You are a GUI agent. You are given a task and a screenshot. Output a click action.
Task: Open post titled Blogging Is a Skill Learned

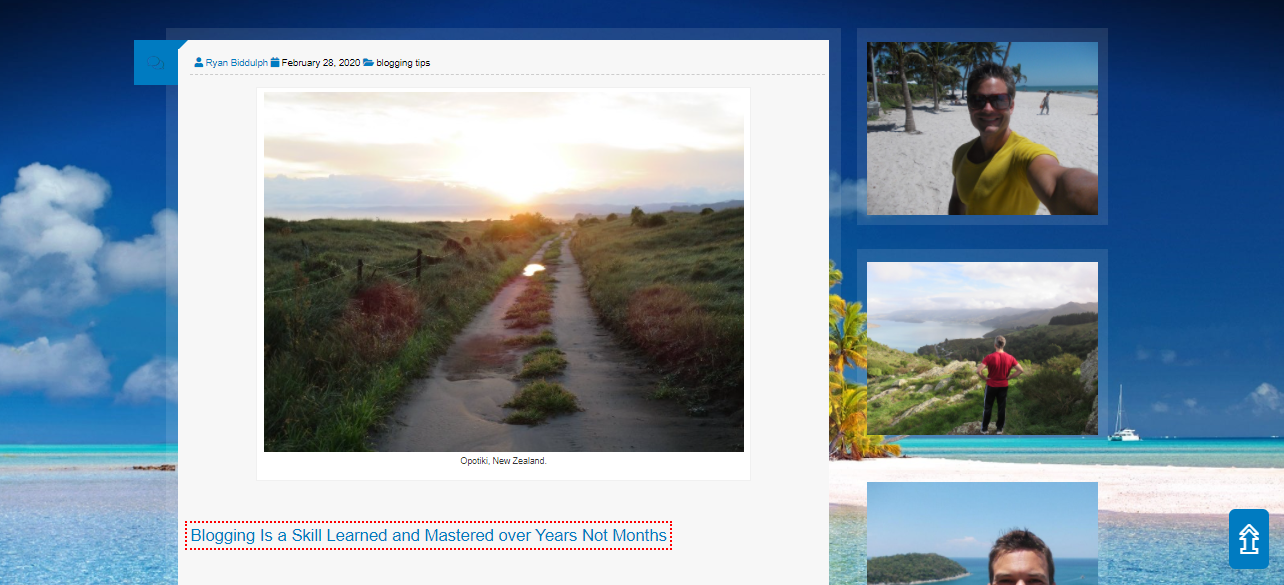click(x=428, y=535)
